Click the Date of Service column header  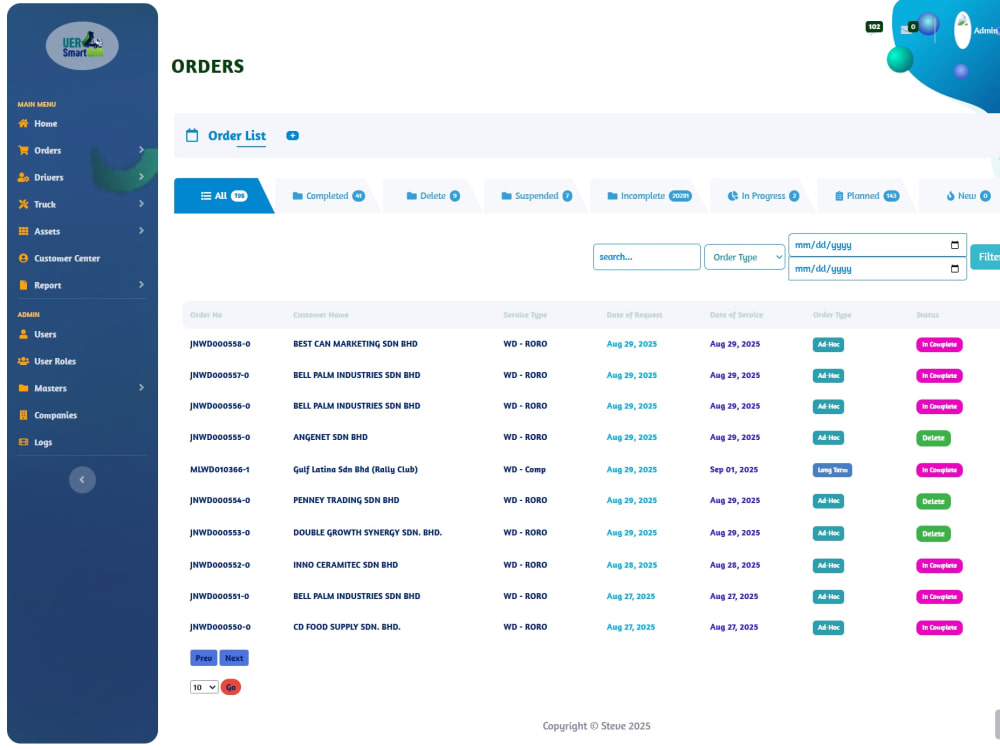point(736,315)
